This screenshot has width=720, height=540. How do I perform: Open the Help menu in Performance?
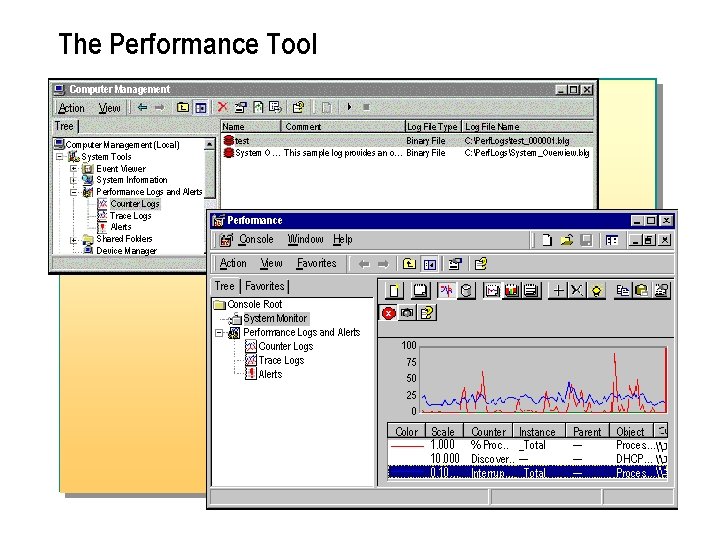click(x=343, y=239)
